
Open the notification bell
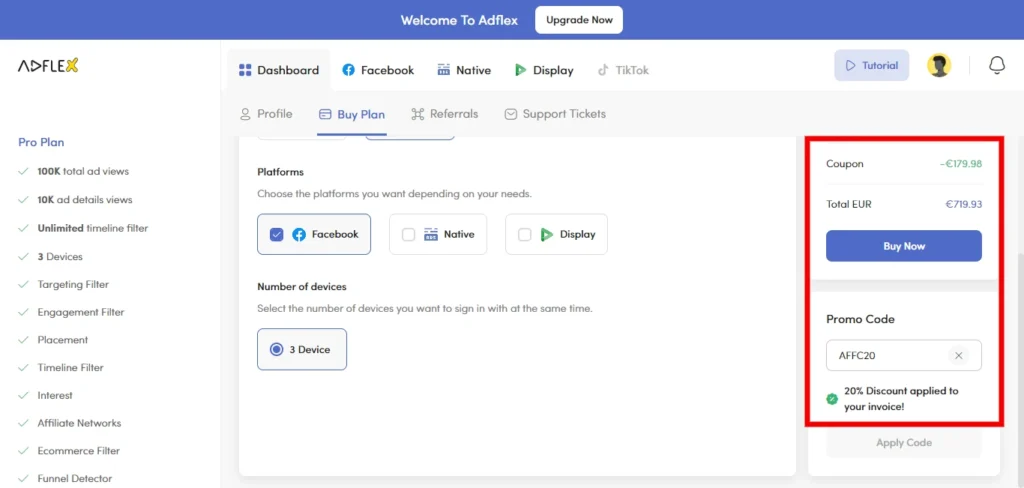point(997,65)
